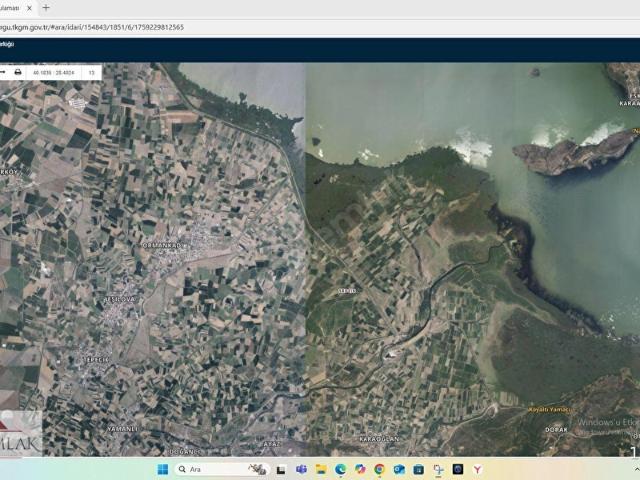
Task: Open Microsoft Teams from the taskbar
Action: click(x=301, y=469)
